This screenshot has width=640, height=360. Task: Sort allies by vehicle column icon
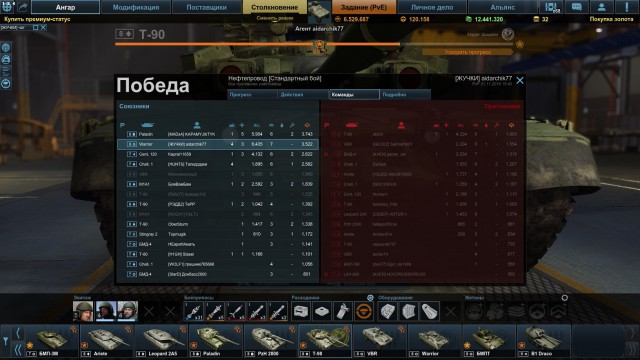pos(147,125)
